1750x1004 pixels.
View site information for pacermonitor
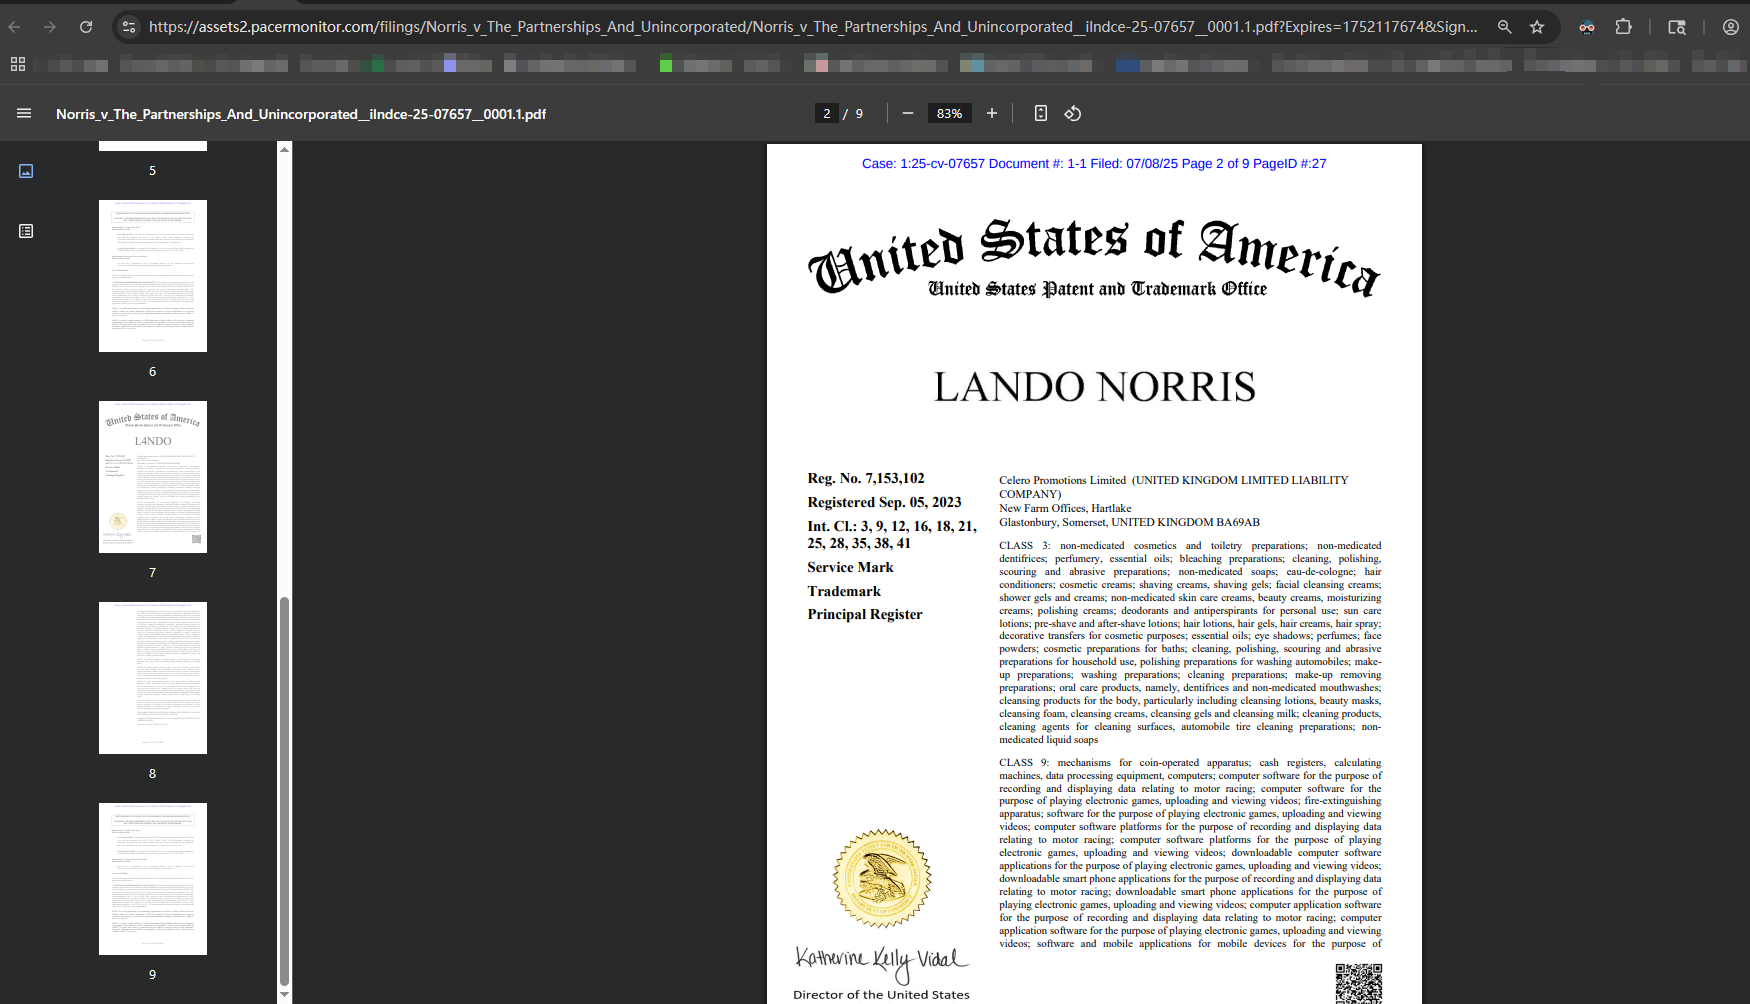point(128,27)
